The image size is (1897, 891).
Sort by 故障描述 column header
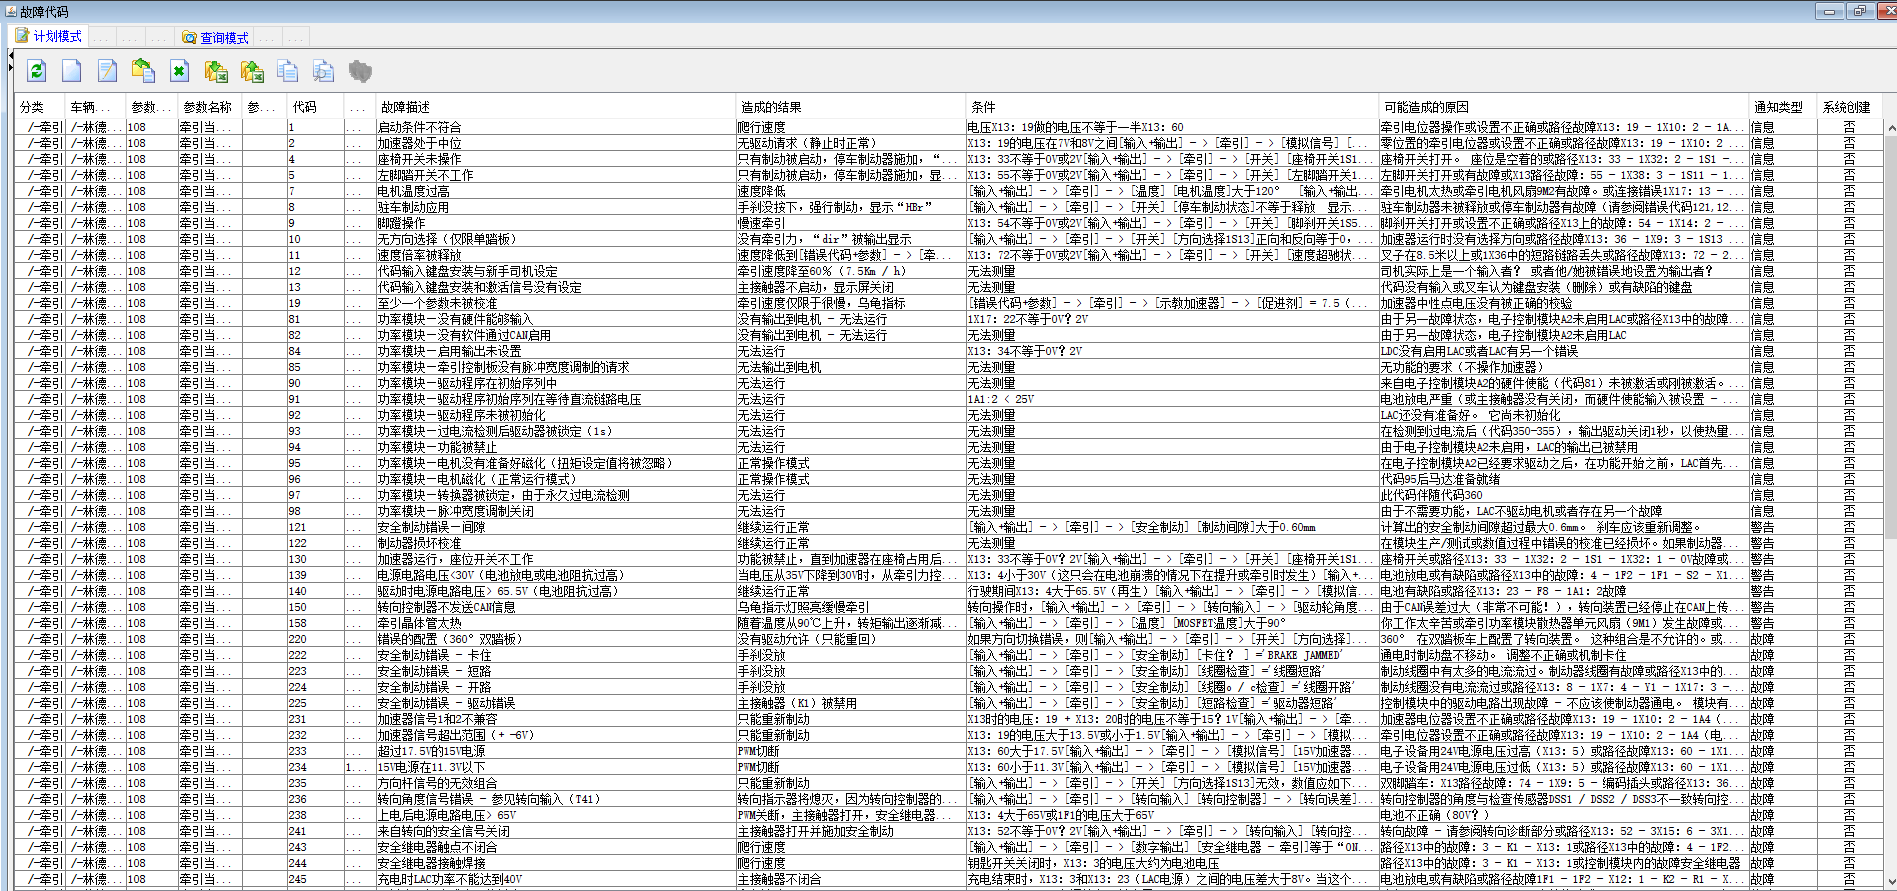[405, 107]
